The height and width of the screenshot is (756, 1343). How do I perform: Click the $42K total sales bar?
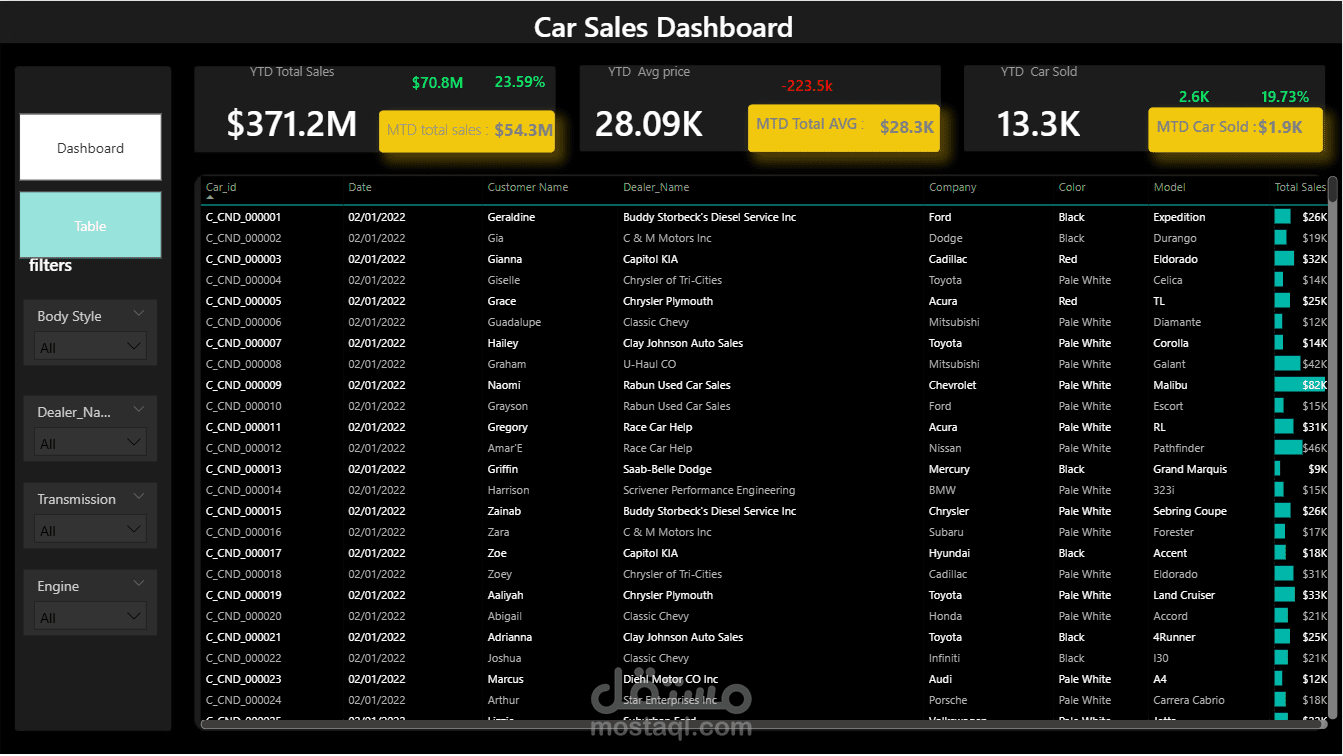click(1287, 364)
